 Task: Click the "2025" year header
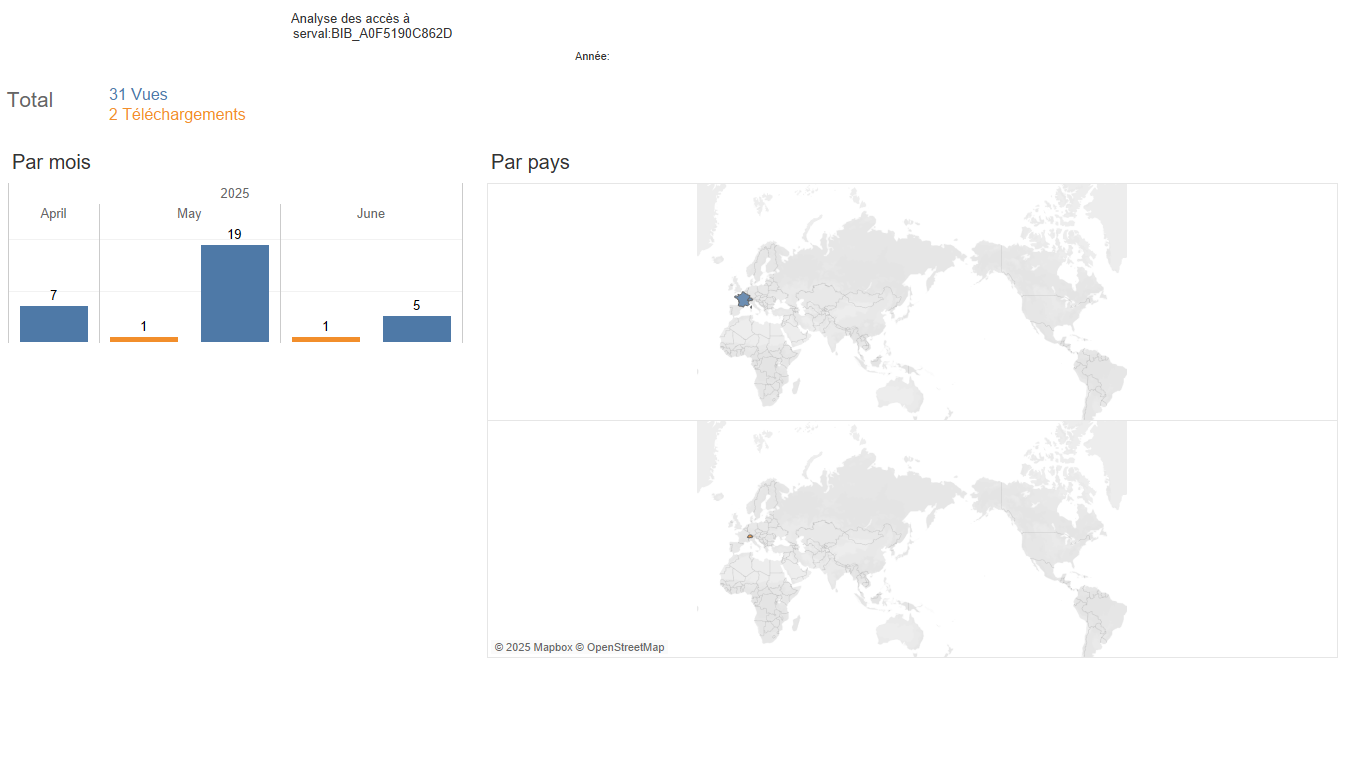pyautogui.click(x=235, y=194)
